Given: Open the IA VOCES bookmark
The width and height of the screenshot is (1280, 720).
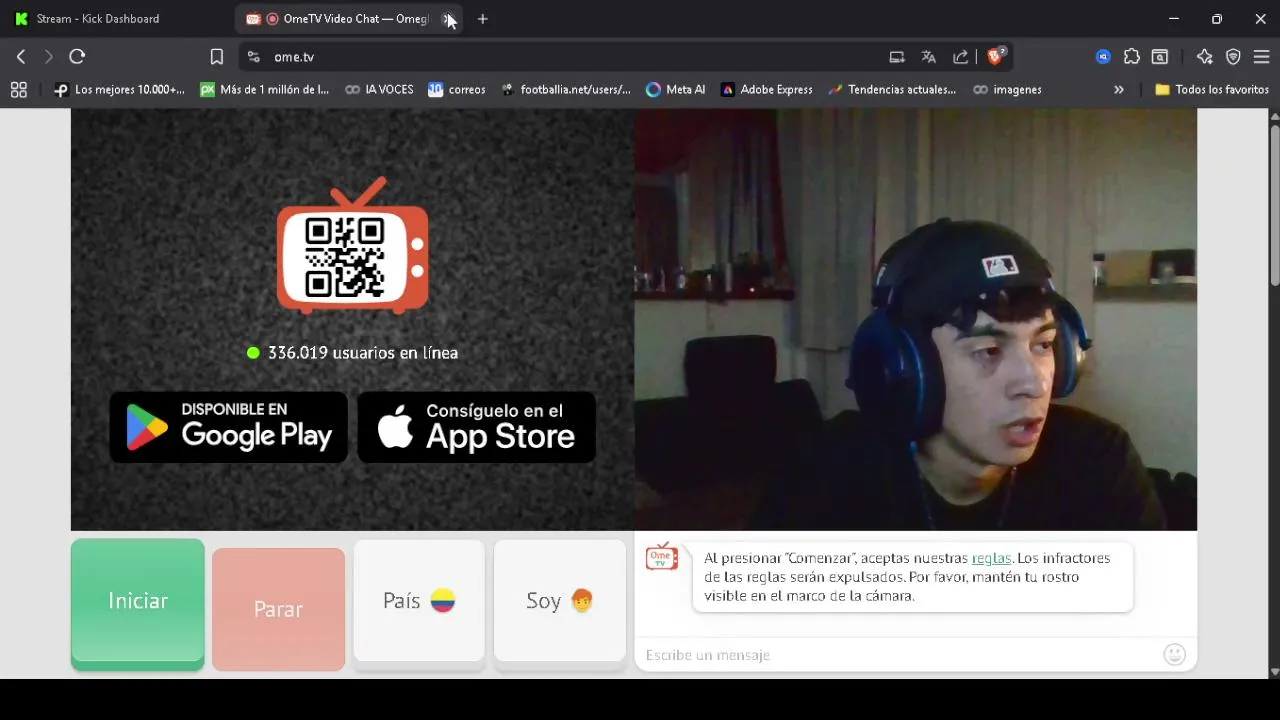Looking at the screenshot, I should (x=379, y=90).
